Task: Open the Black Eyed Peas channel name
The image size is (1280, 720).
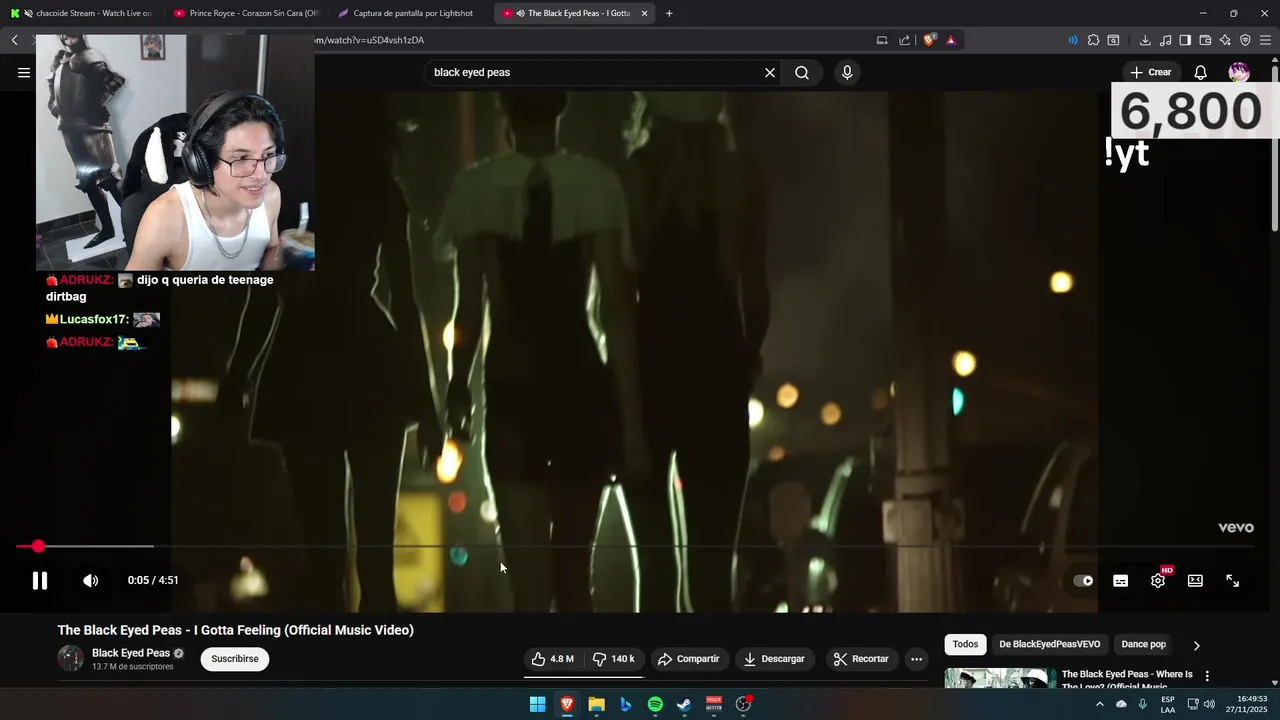Action: pos(131,653)
